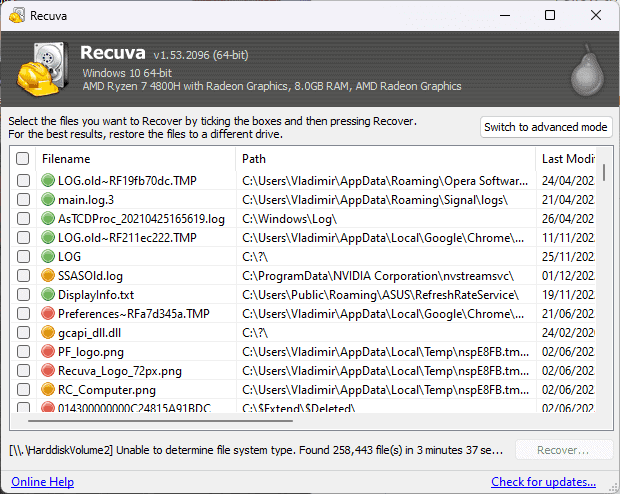
Task: Tick checkbox for Preferences~RFa7d345a.TMP
Action: (23, 313)
